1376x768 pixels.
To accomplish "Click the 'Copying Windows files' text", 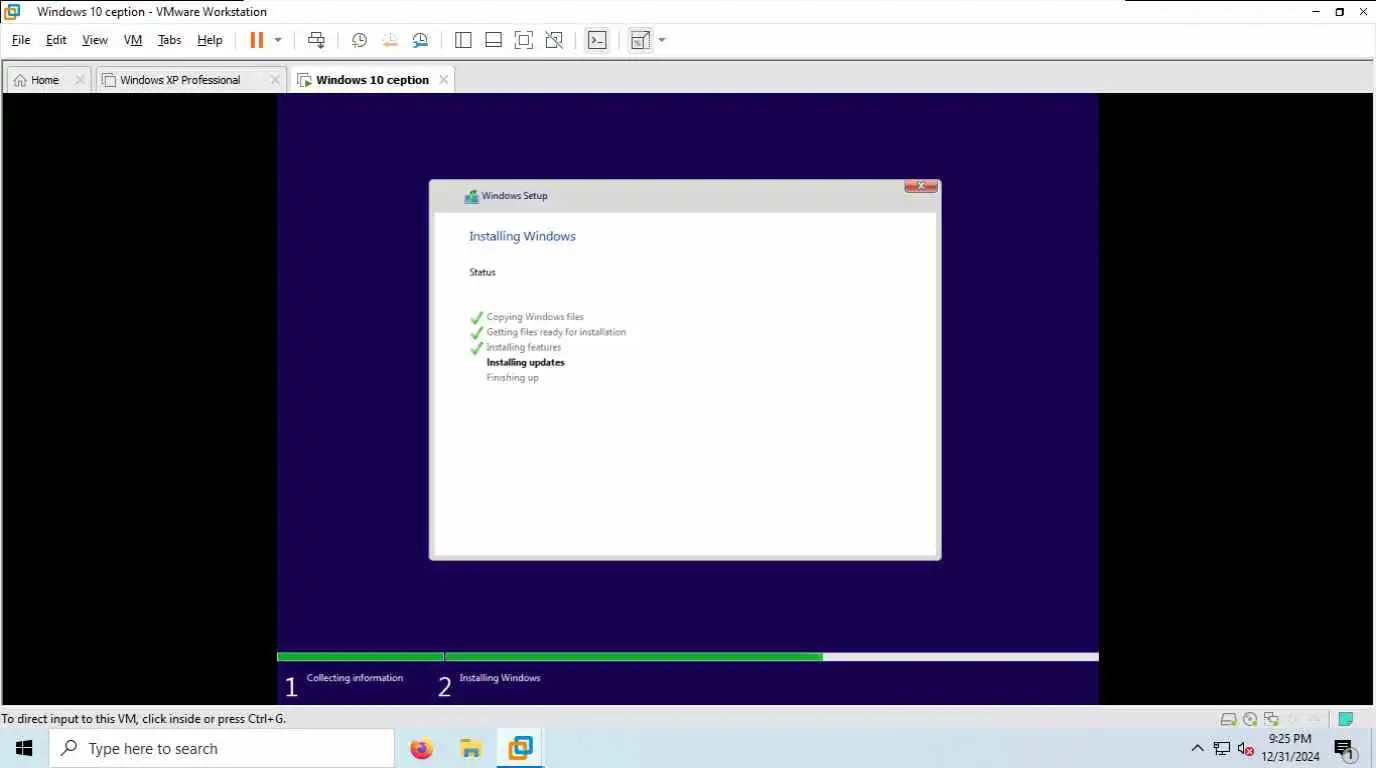I will tap(535, 317).
